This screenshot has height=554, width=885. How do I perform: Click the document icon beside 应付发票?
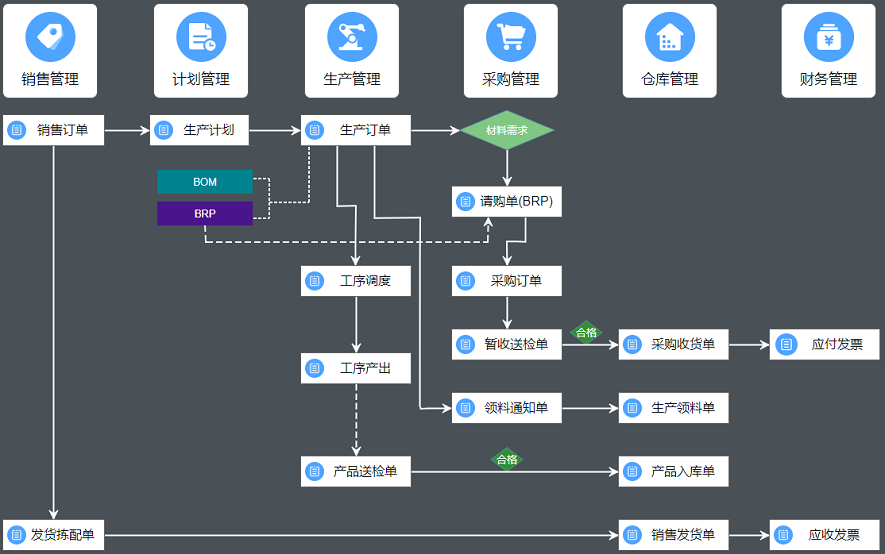click(785, 345)
